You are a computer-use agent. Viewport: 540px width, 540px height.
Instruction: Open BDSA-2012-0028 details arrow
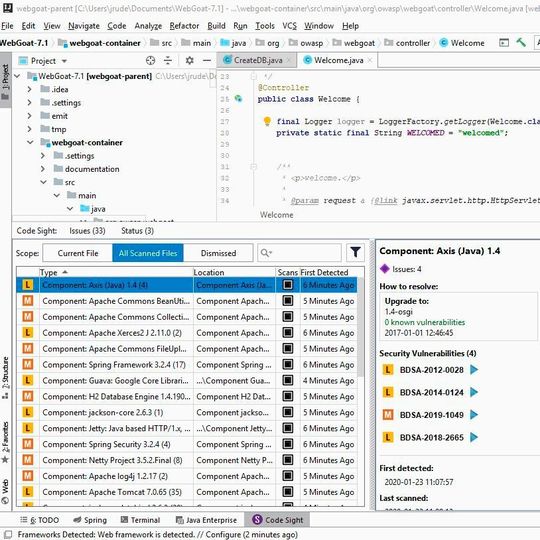click(474, 370)
